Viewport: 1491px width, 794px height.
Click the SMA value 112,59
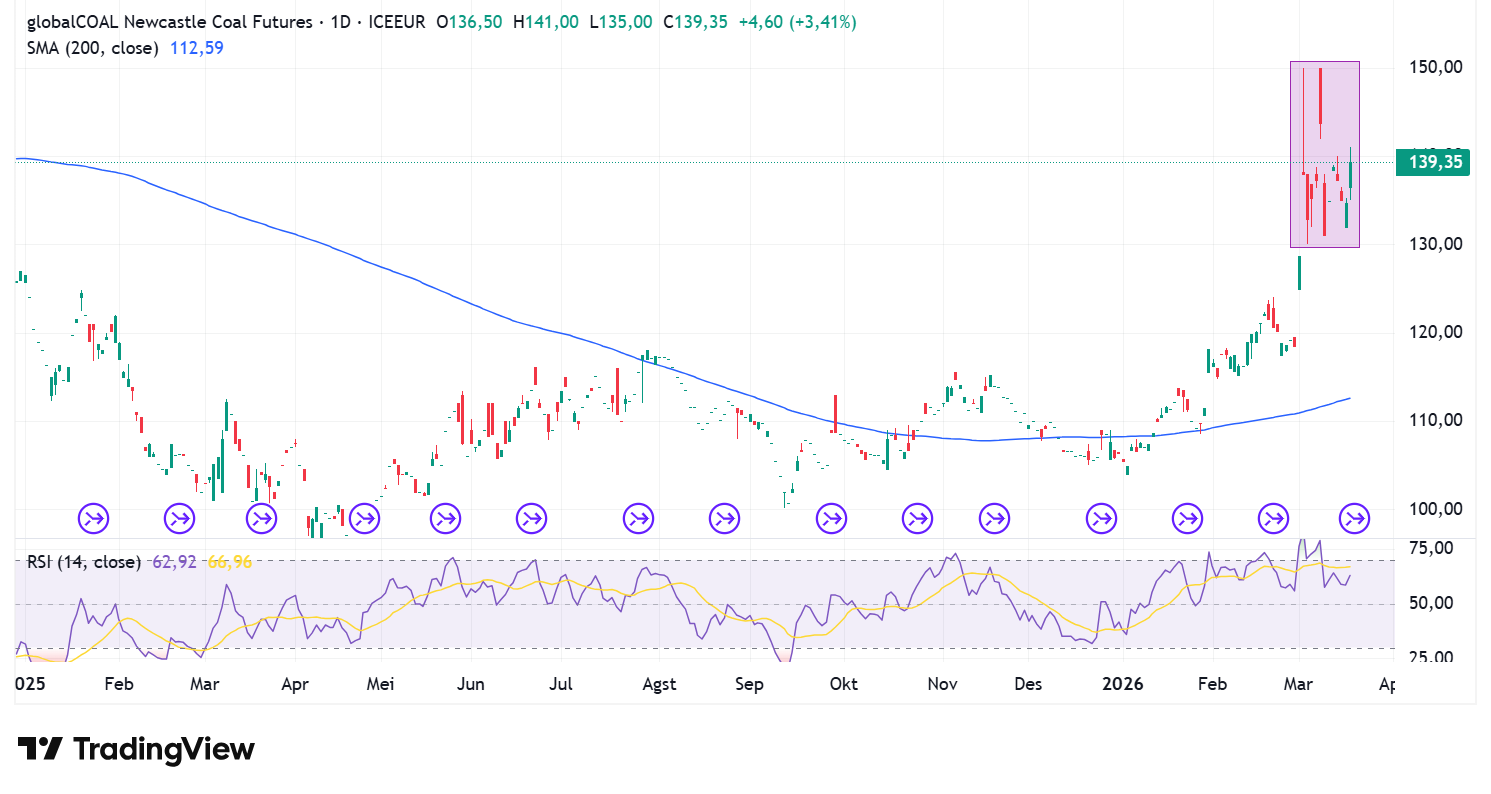[196, 47]
